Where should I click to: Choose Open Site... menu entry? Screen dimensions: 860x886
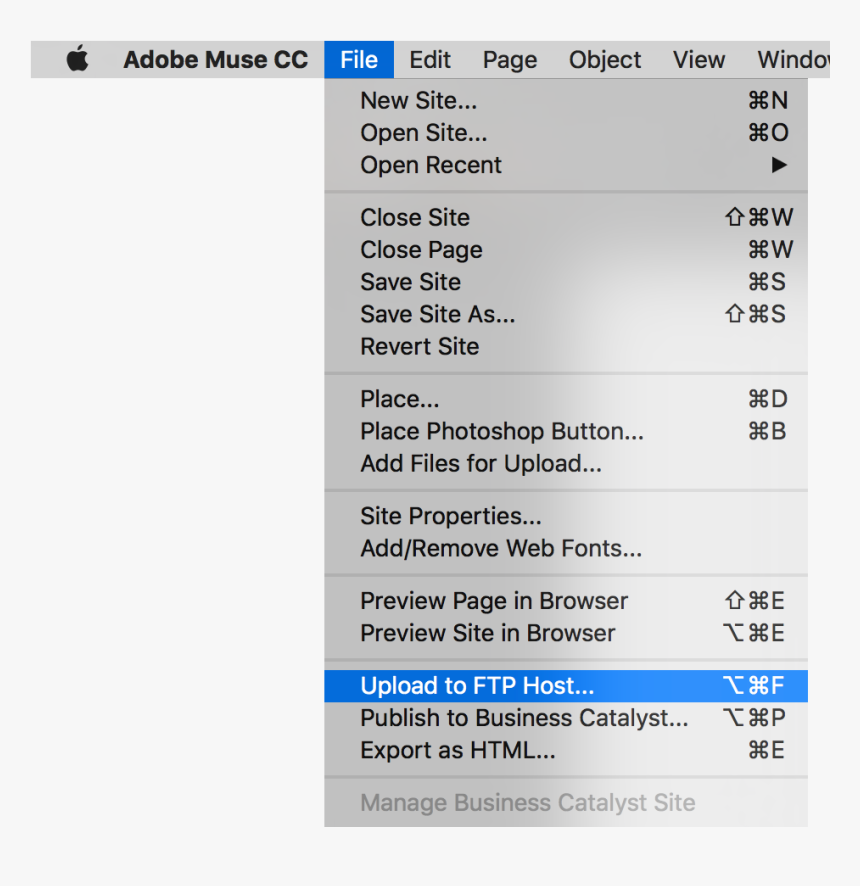424,133
